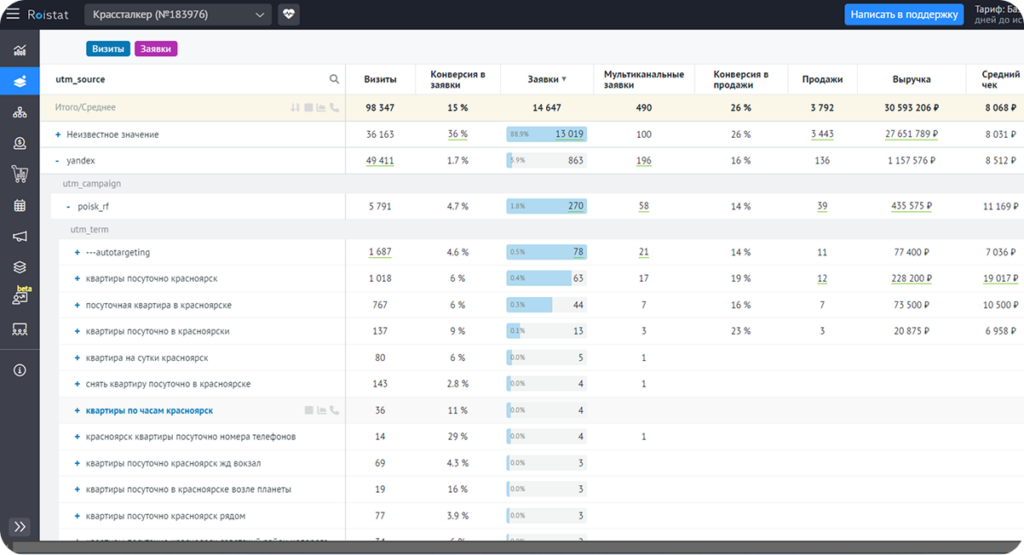
Task: Click the heart health-status icon
Action: point(289,14)
